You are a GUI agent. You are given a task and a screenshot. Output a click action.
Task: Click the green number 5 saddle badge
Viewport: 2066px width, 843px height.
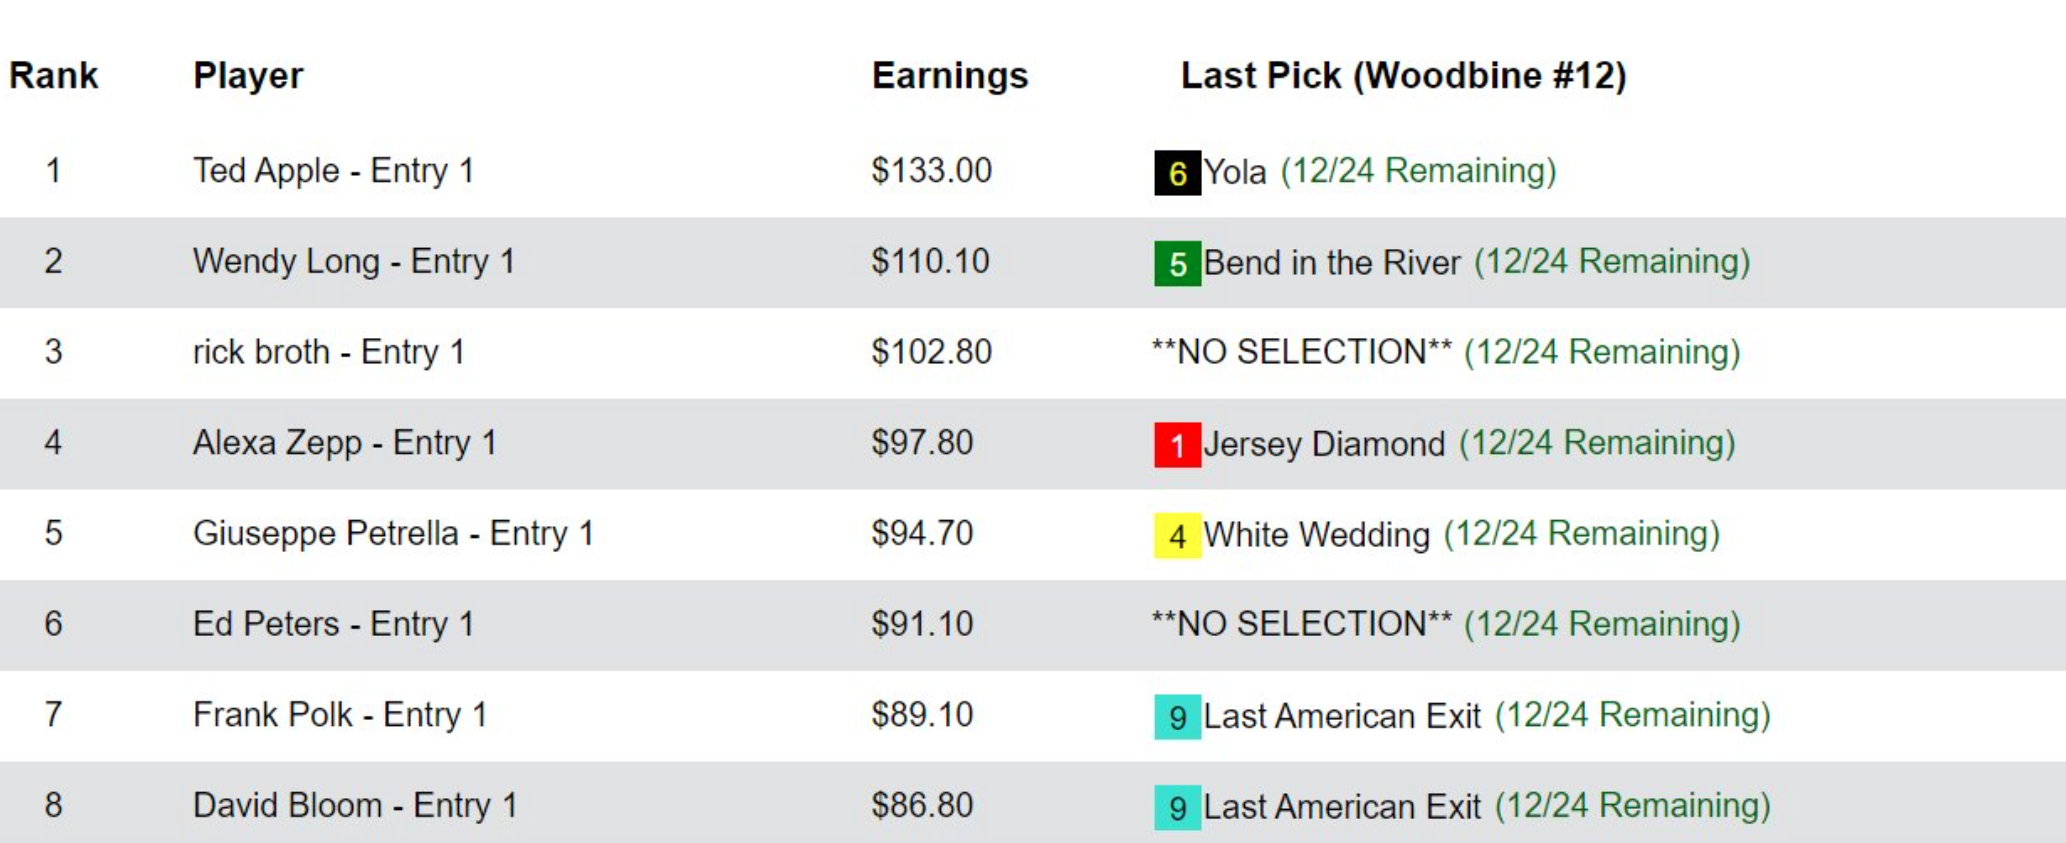tap(1177, 263)
